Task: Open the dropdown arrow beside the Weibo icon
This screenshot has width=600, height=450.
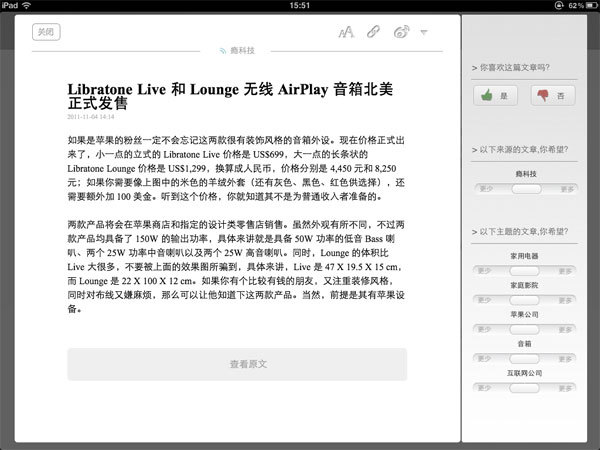Action: pos(424,32)
